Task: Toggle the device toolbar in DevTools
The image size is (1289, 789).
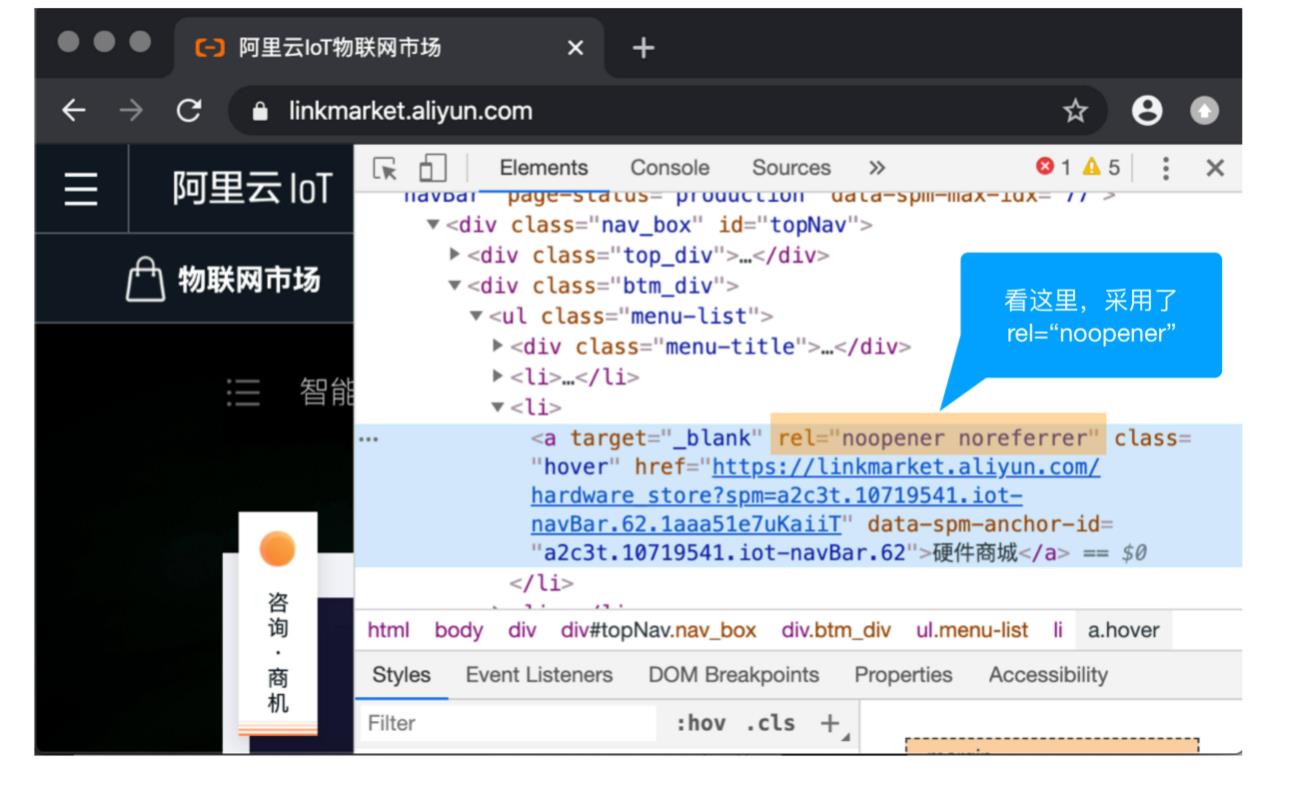Action: [x=432, y=168]
